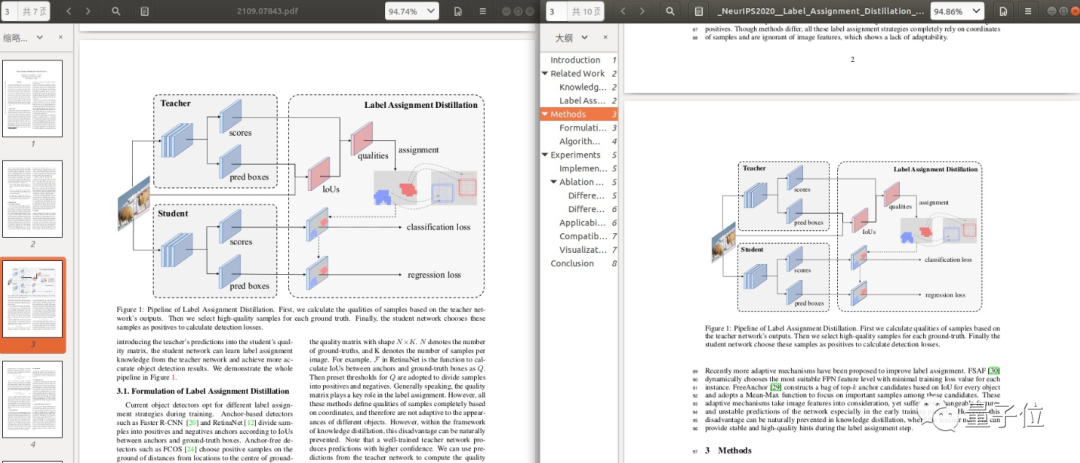Open file options in 2109.07843.pdf window
The image size is (1080, 463).
[x=458, y=11]
